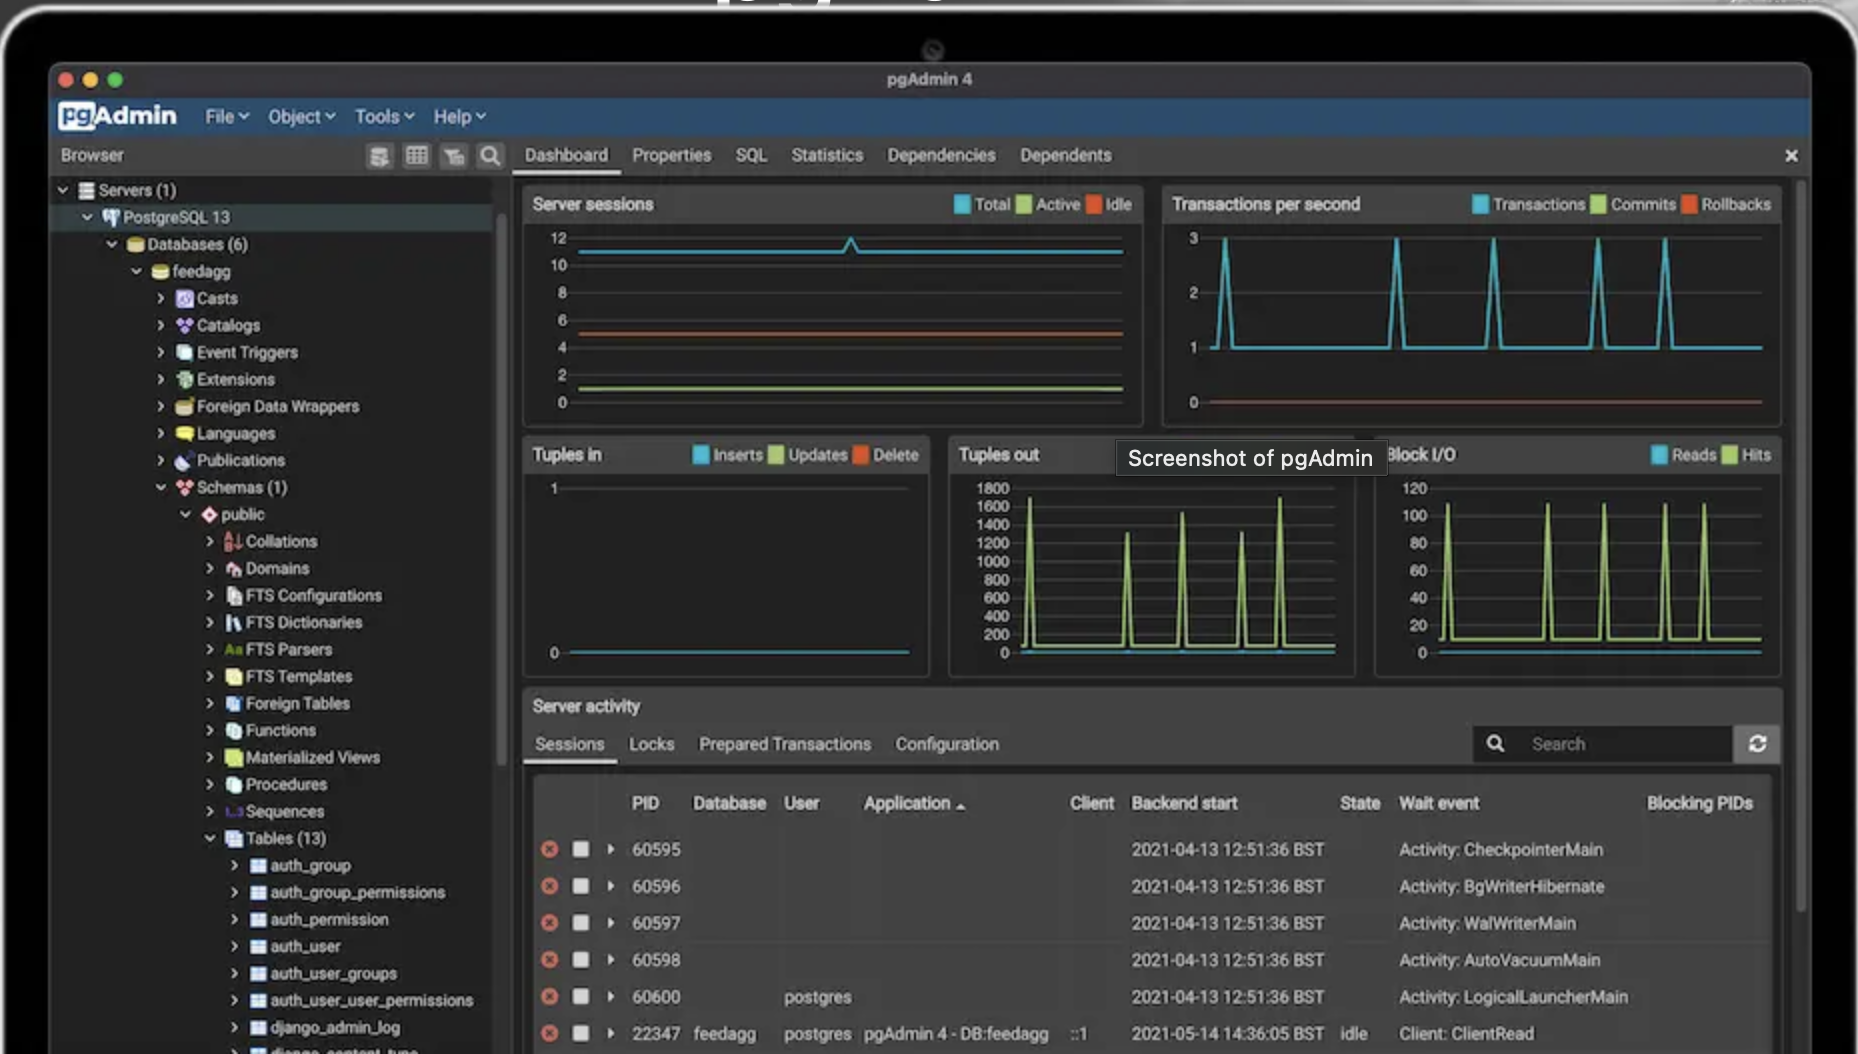This screenshot has height=1054, width=1858.
Task: Open the Prepared Transactions view
Action: click(784, 744)
